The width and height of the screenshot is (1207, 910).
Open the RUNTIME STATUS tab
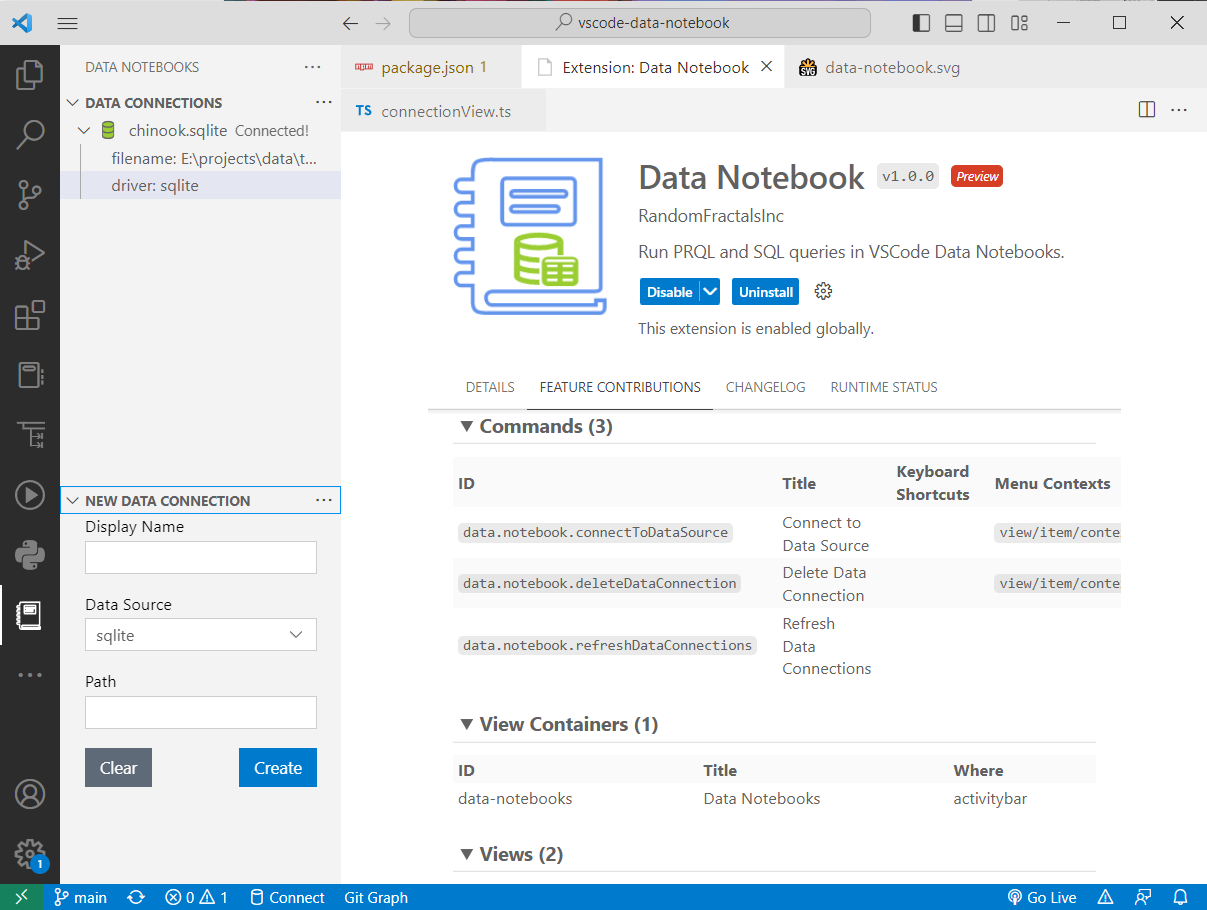(x=884, y=387)
